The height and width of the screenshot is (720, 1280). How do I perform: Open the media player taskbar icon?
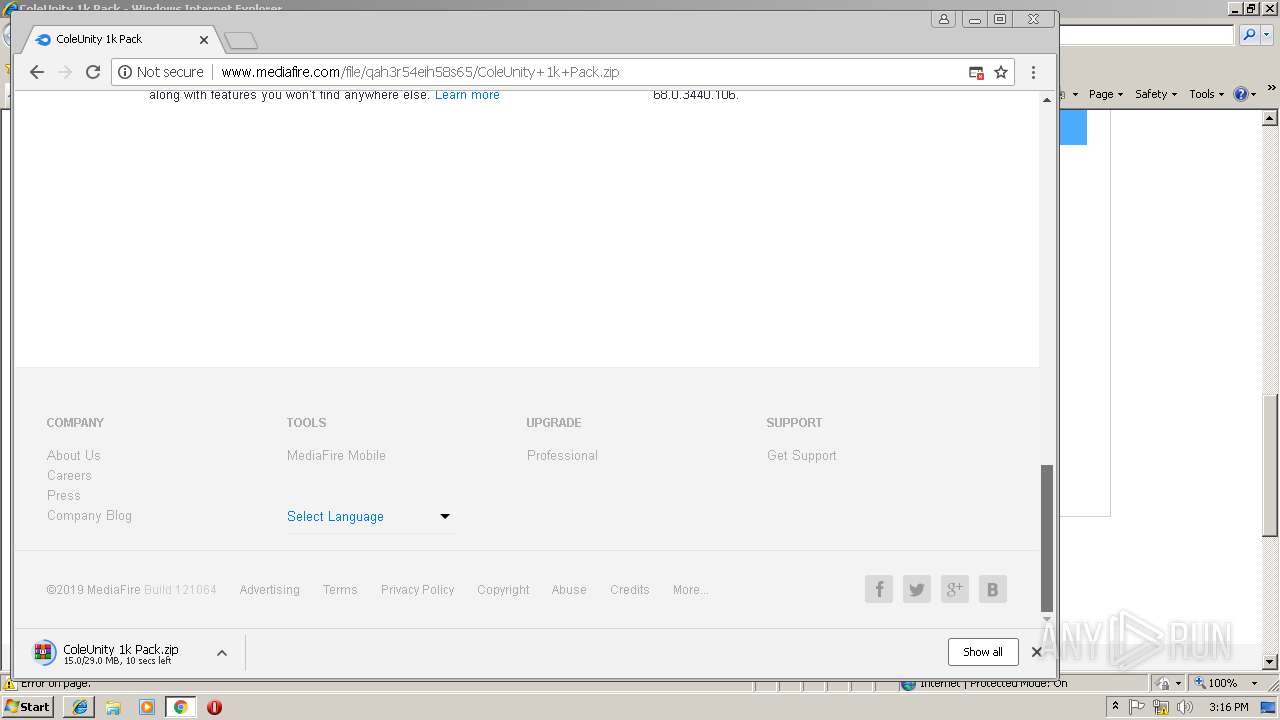[x=147, y=707]
